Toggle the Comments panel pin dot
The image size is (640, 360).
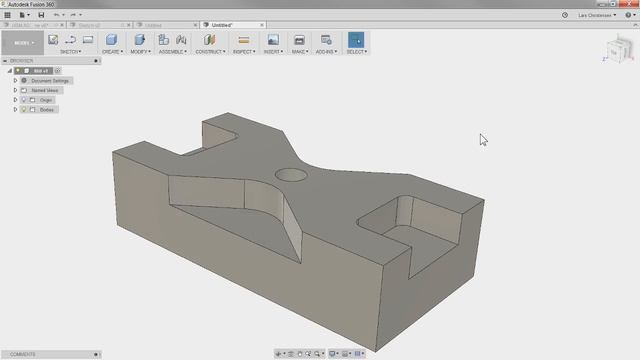point(96,354)
